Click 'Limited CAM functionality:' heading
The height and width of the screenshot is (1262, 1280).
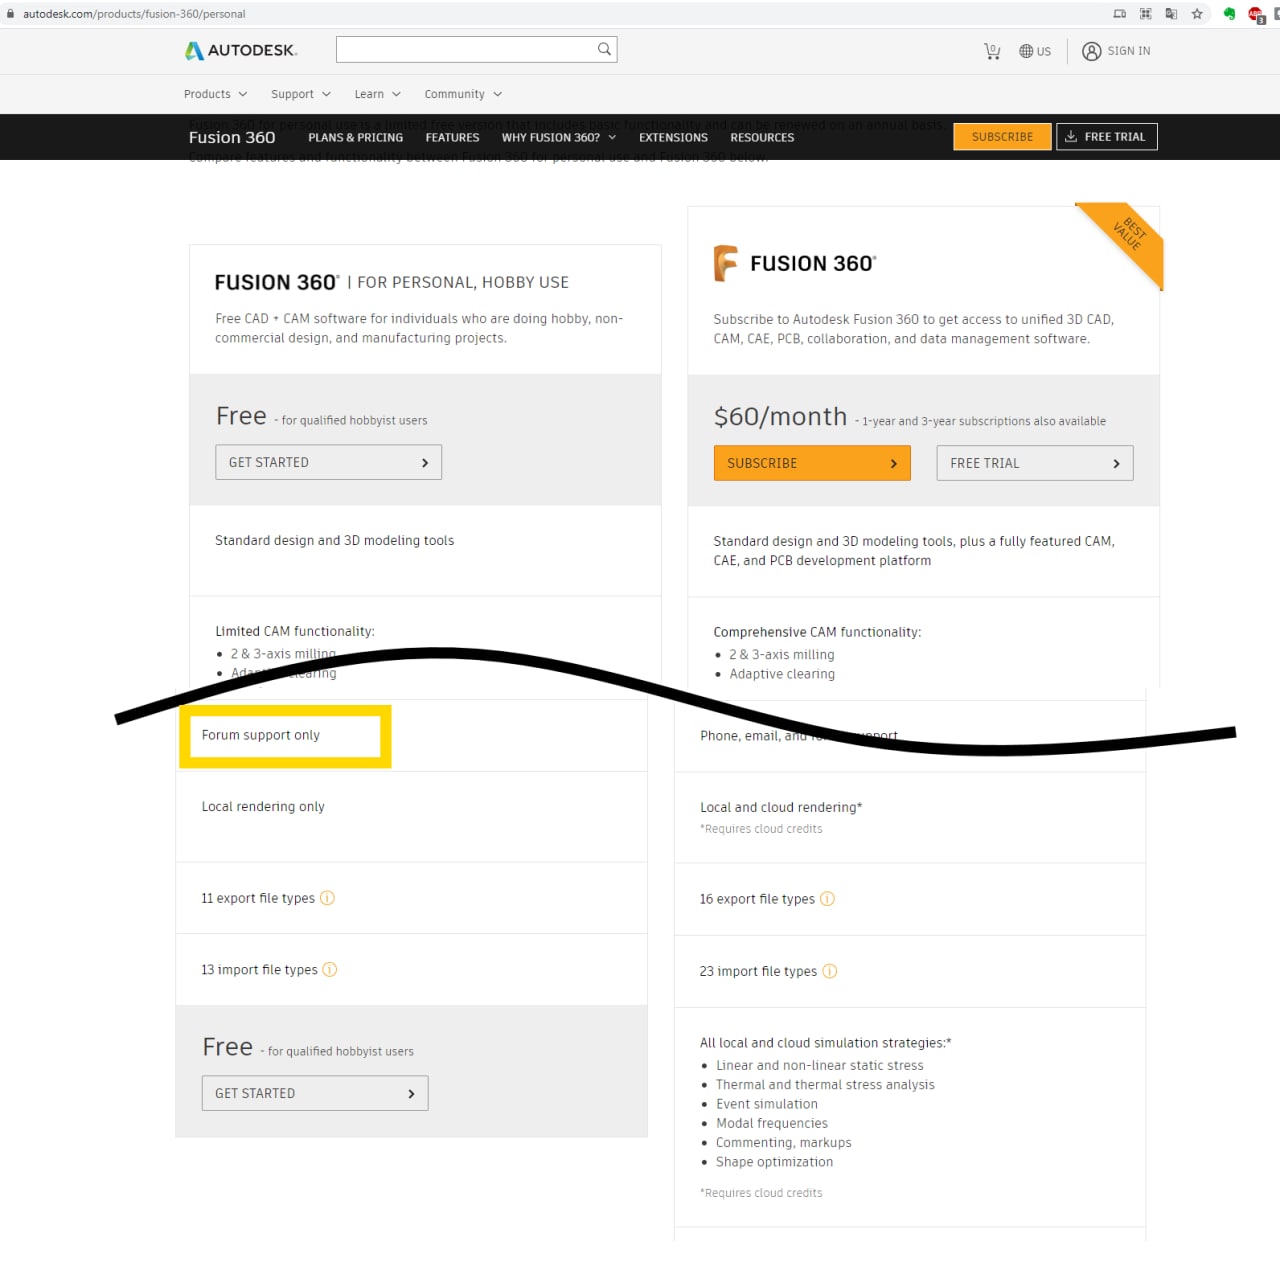click(x=295, y=631)
